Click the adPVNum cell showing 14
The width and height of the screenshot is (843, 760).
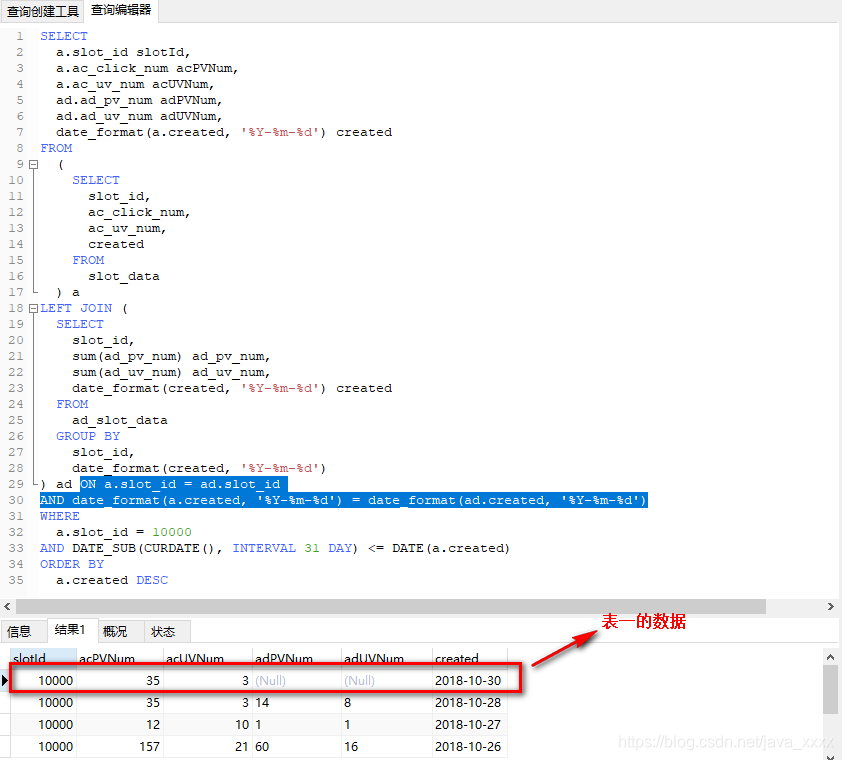click(x=297, y=703)
